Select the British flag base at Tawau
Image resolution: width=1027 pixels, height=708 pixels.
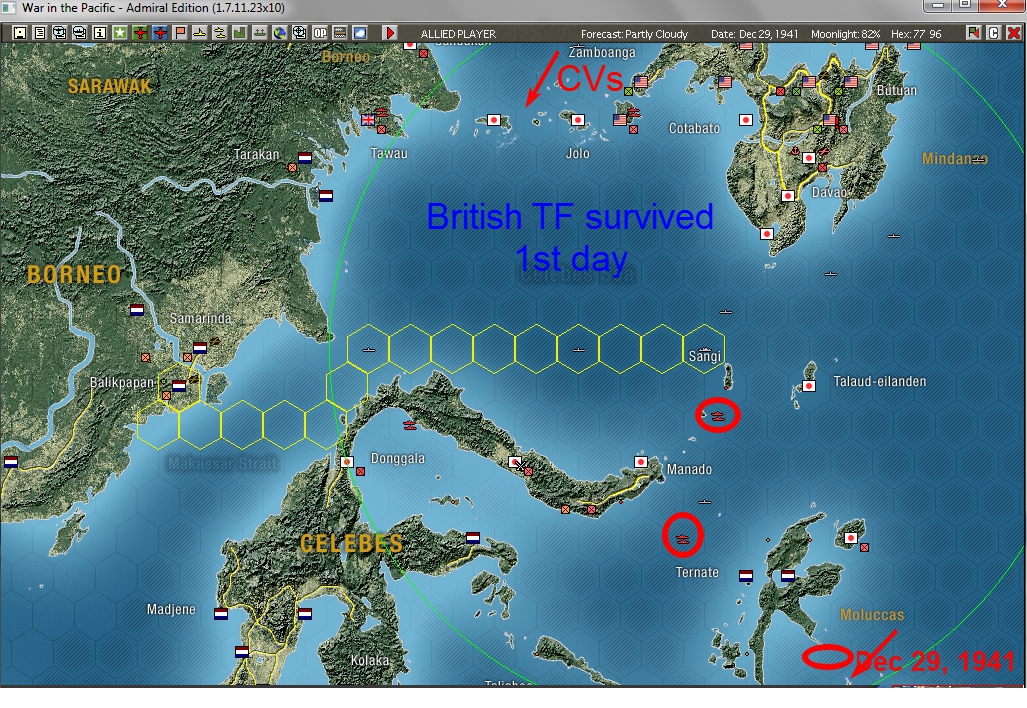pyautogui.click(x=368, y=119)
